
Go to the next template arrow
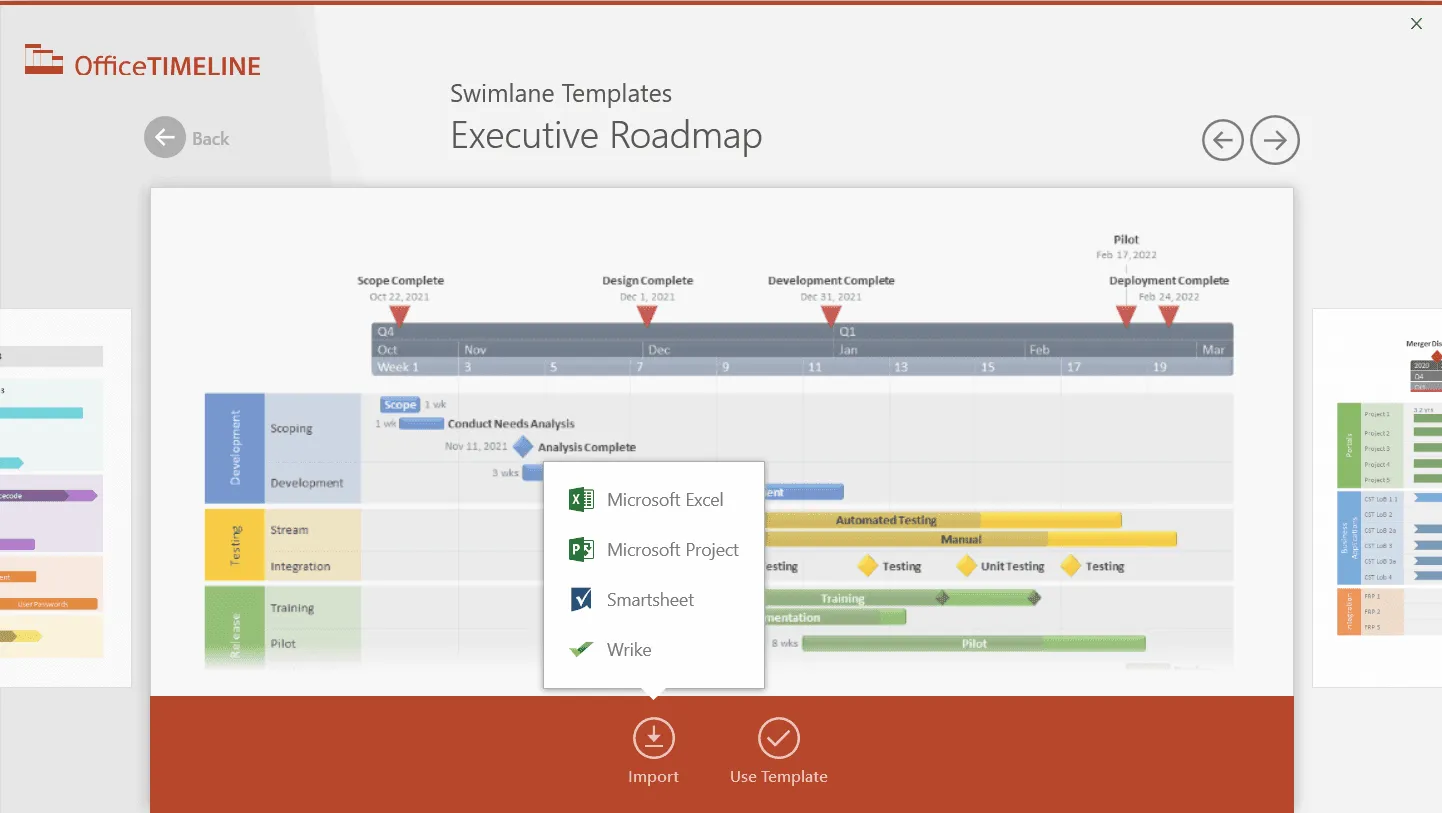1275,141
